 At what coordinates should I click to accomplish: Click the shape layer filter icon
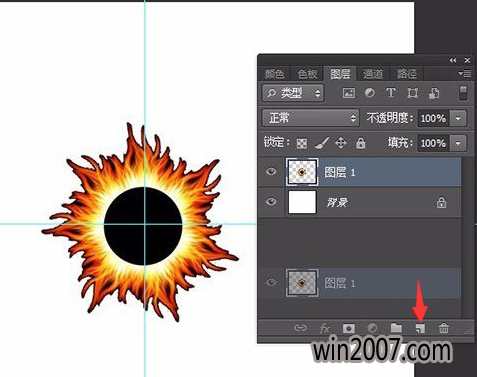coord(413,93)
